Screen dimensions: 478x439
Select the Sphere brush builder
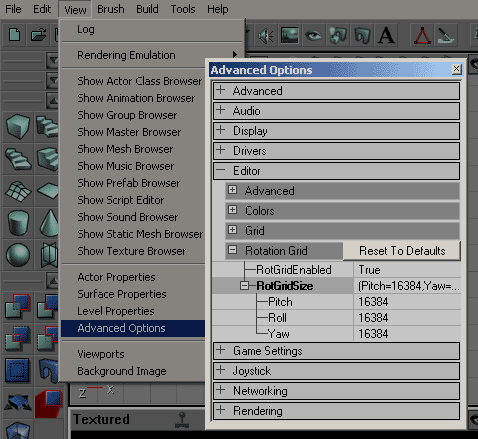pyautogui.click(x=18, y=255)
